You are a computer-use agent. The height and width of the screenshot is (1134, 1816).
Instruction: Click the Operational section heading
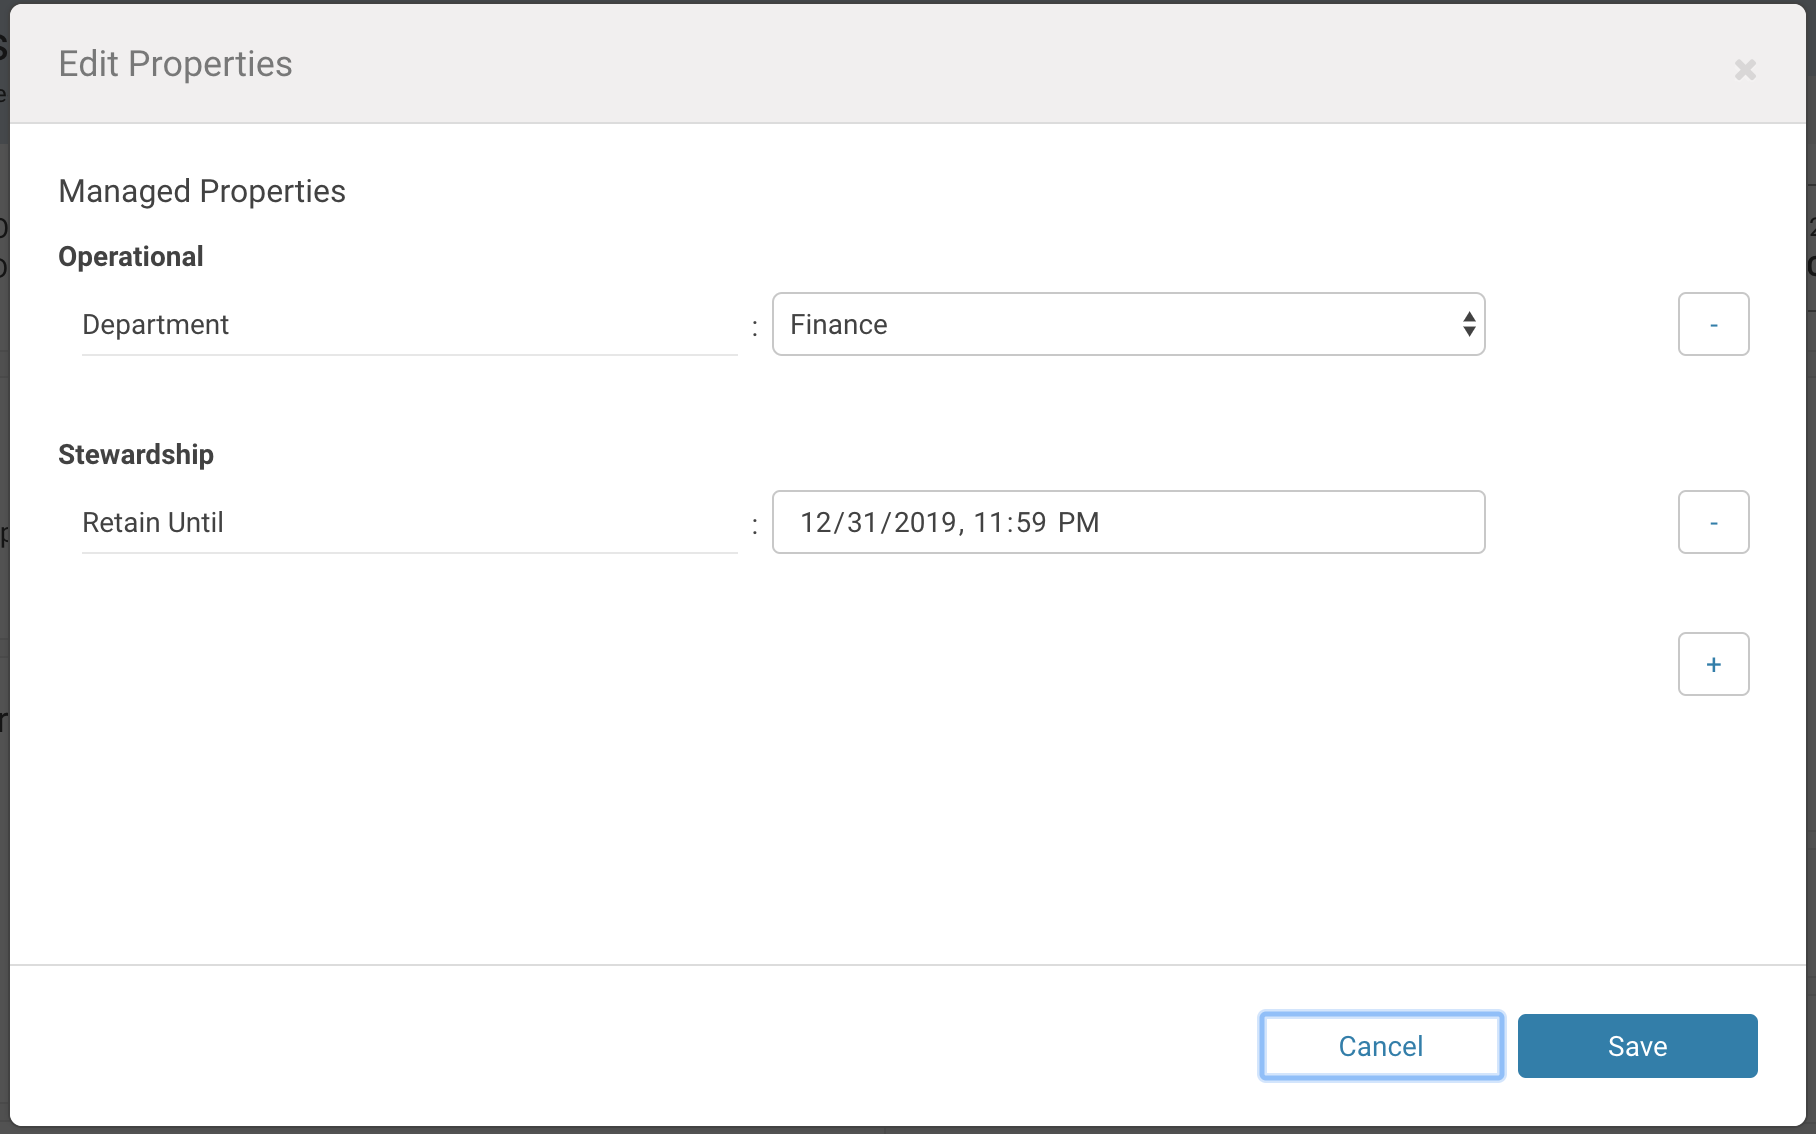click(x=130, y=257)
